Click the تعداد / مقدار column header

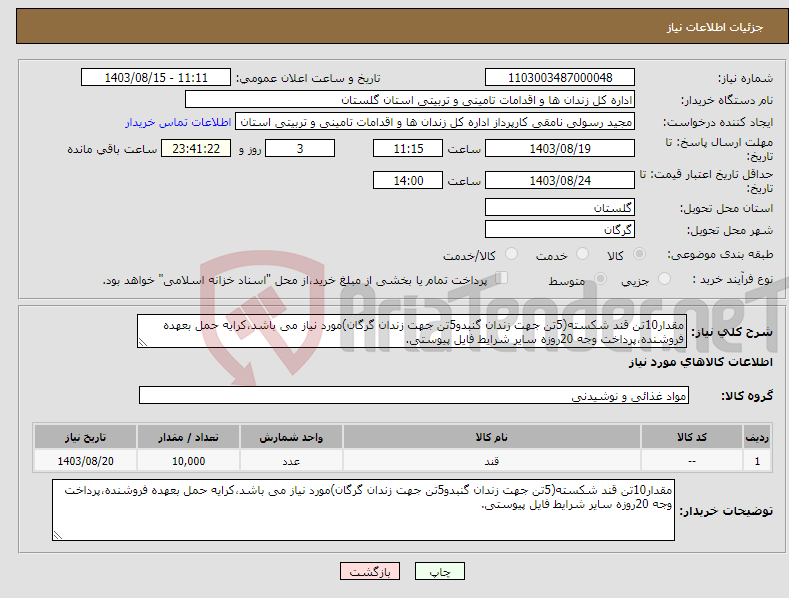(x=188, y=437)
